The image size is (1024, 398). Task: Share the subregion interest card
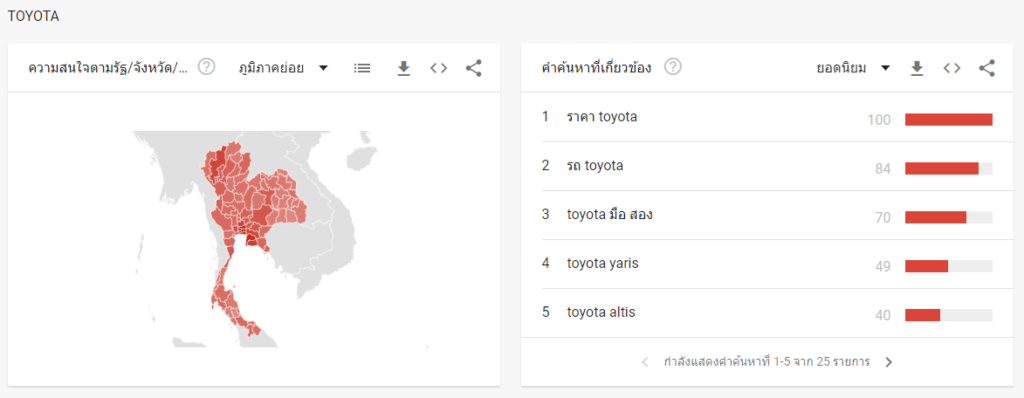pos(473,68)
